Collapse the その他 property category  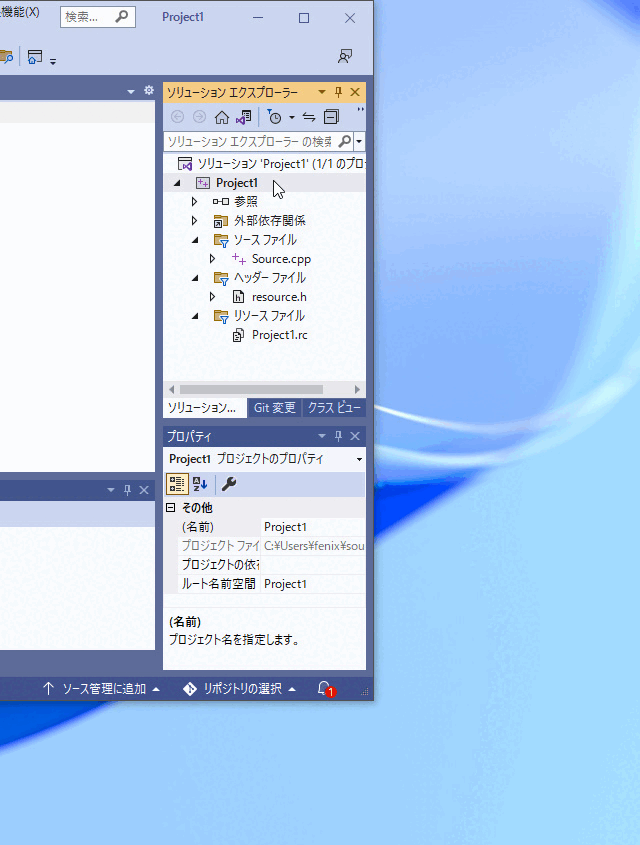click(x=171, y=508)
